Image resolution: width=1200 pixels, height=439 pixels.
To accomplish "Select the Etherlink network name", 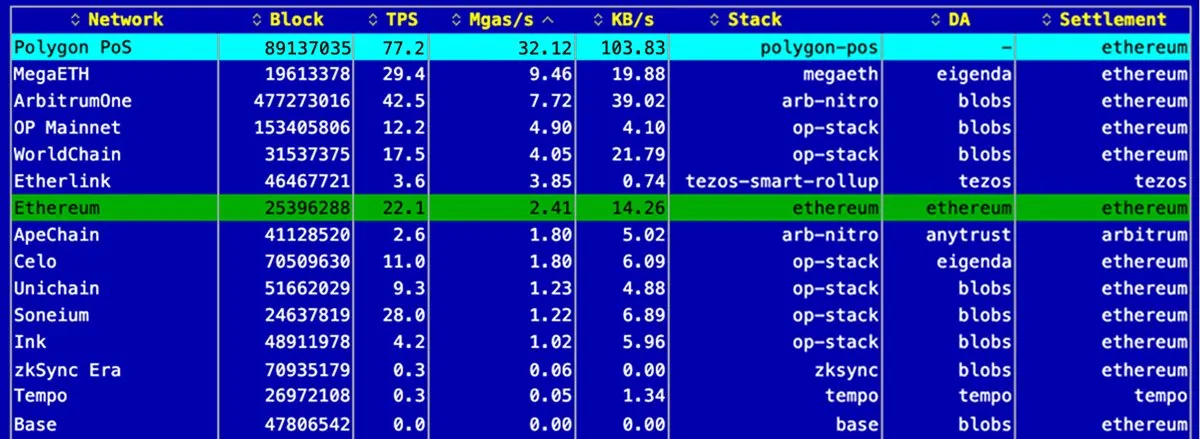I will click(62, 181).
